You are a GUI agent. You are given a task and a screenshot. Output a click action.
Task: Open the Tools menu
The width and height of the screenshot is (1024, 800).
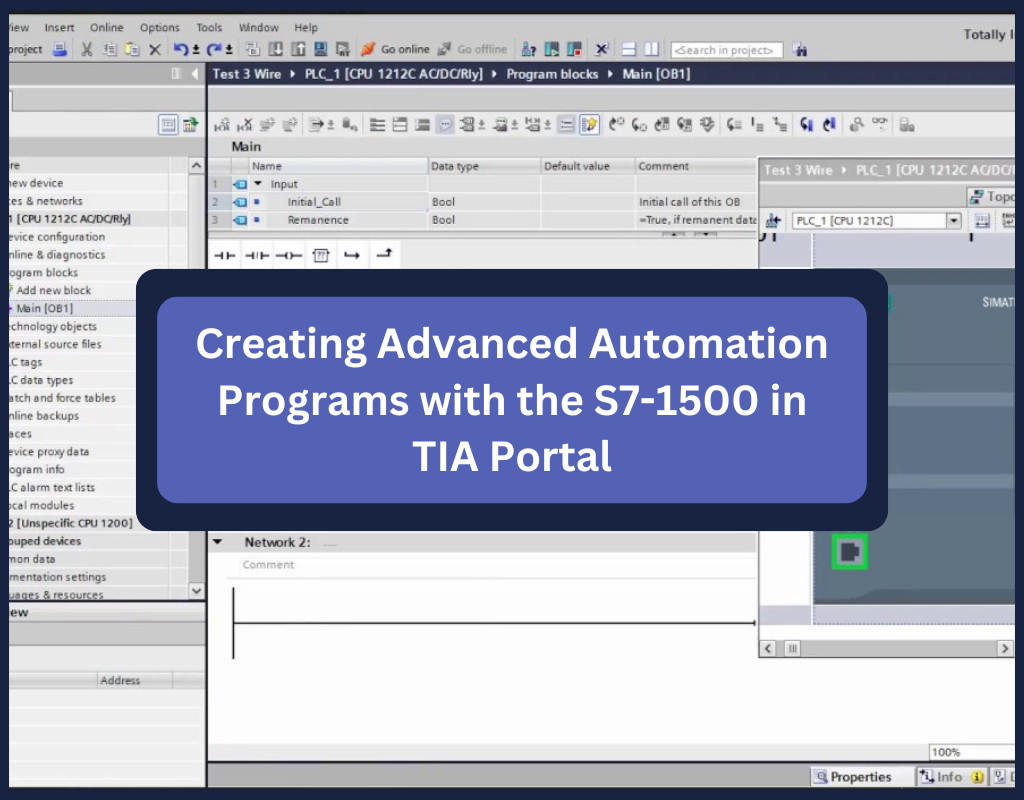(209, 28)
